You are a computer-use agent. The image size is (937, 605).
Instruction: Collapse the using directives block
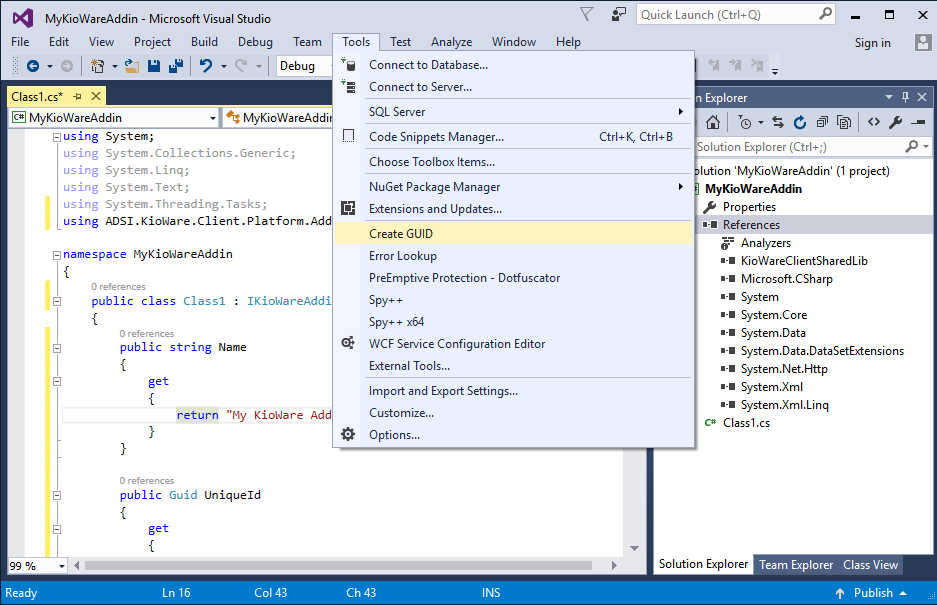[57, 137]
